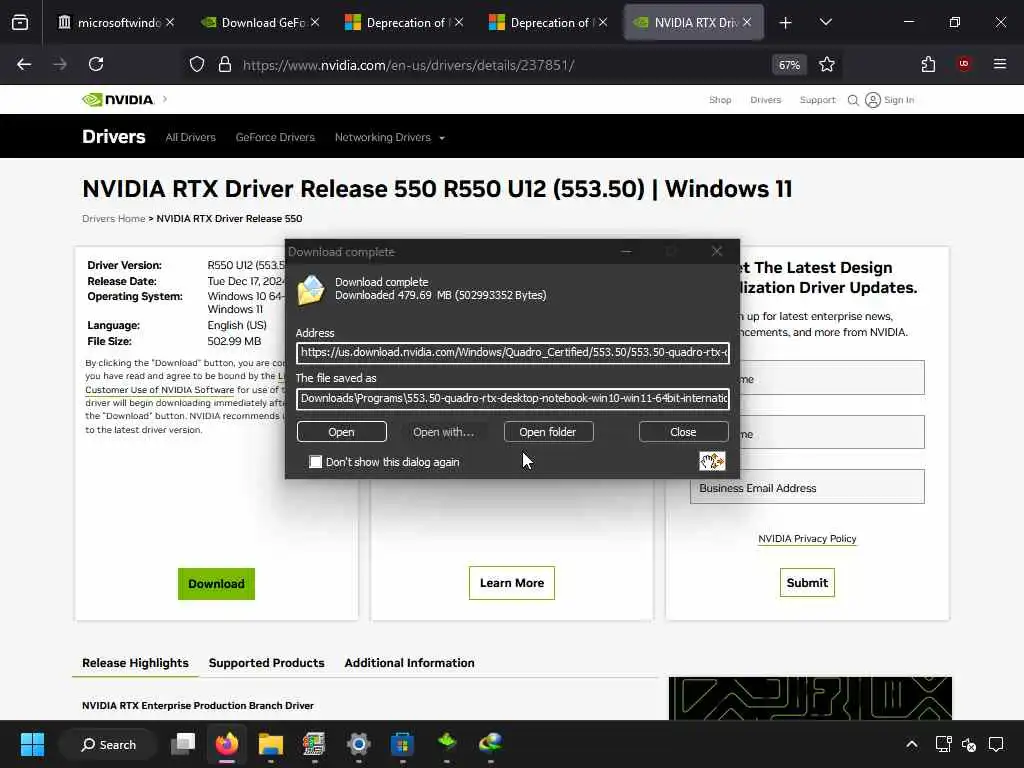Screen dimensions: 1024x768
Task: Open the notification center icon
Action: coord(996,744)
